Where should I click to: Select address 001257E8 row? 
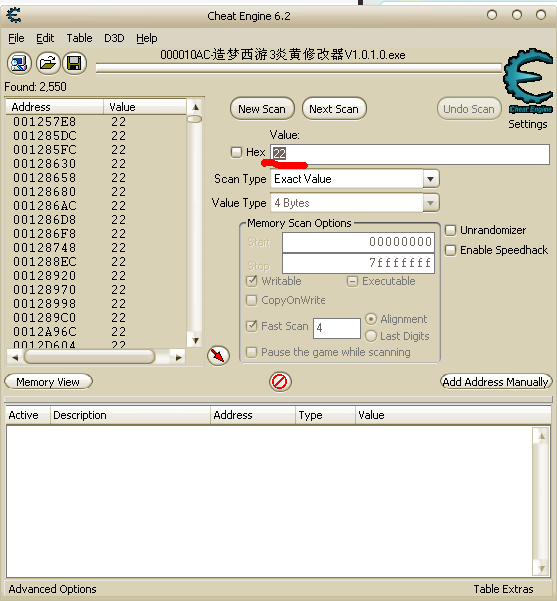pyautogui.click(x=96, y=122)
